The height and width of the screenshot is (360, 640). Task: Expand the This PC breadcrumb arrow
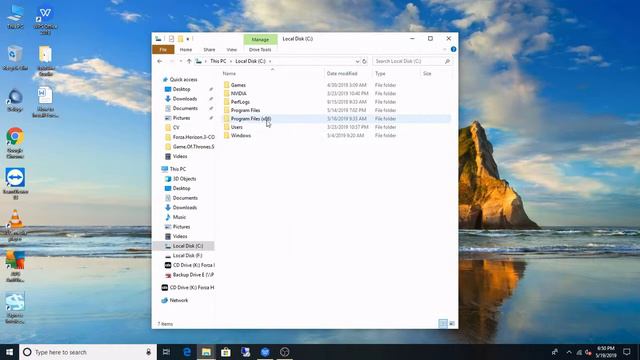pos(231,61)
